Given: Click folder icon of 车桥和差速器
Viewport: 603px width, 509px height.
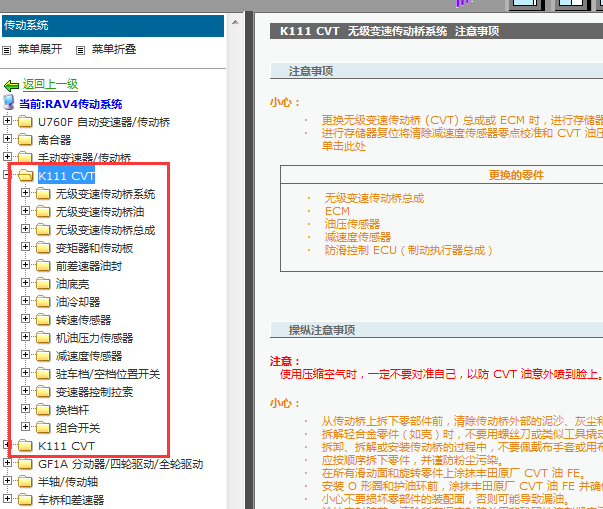Looking at the screenshot, I should click(25, 500).
